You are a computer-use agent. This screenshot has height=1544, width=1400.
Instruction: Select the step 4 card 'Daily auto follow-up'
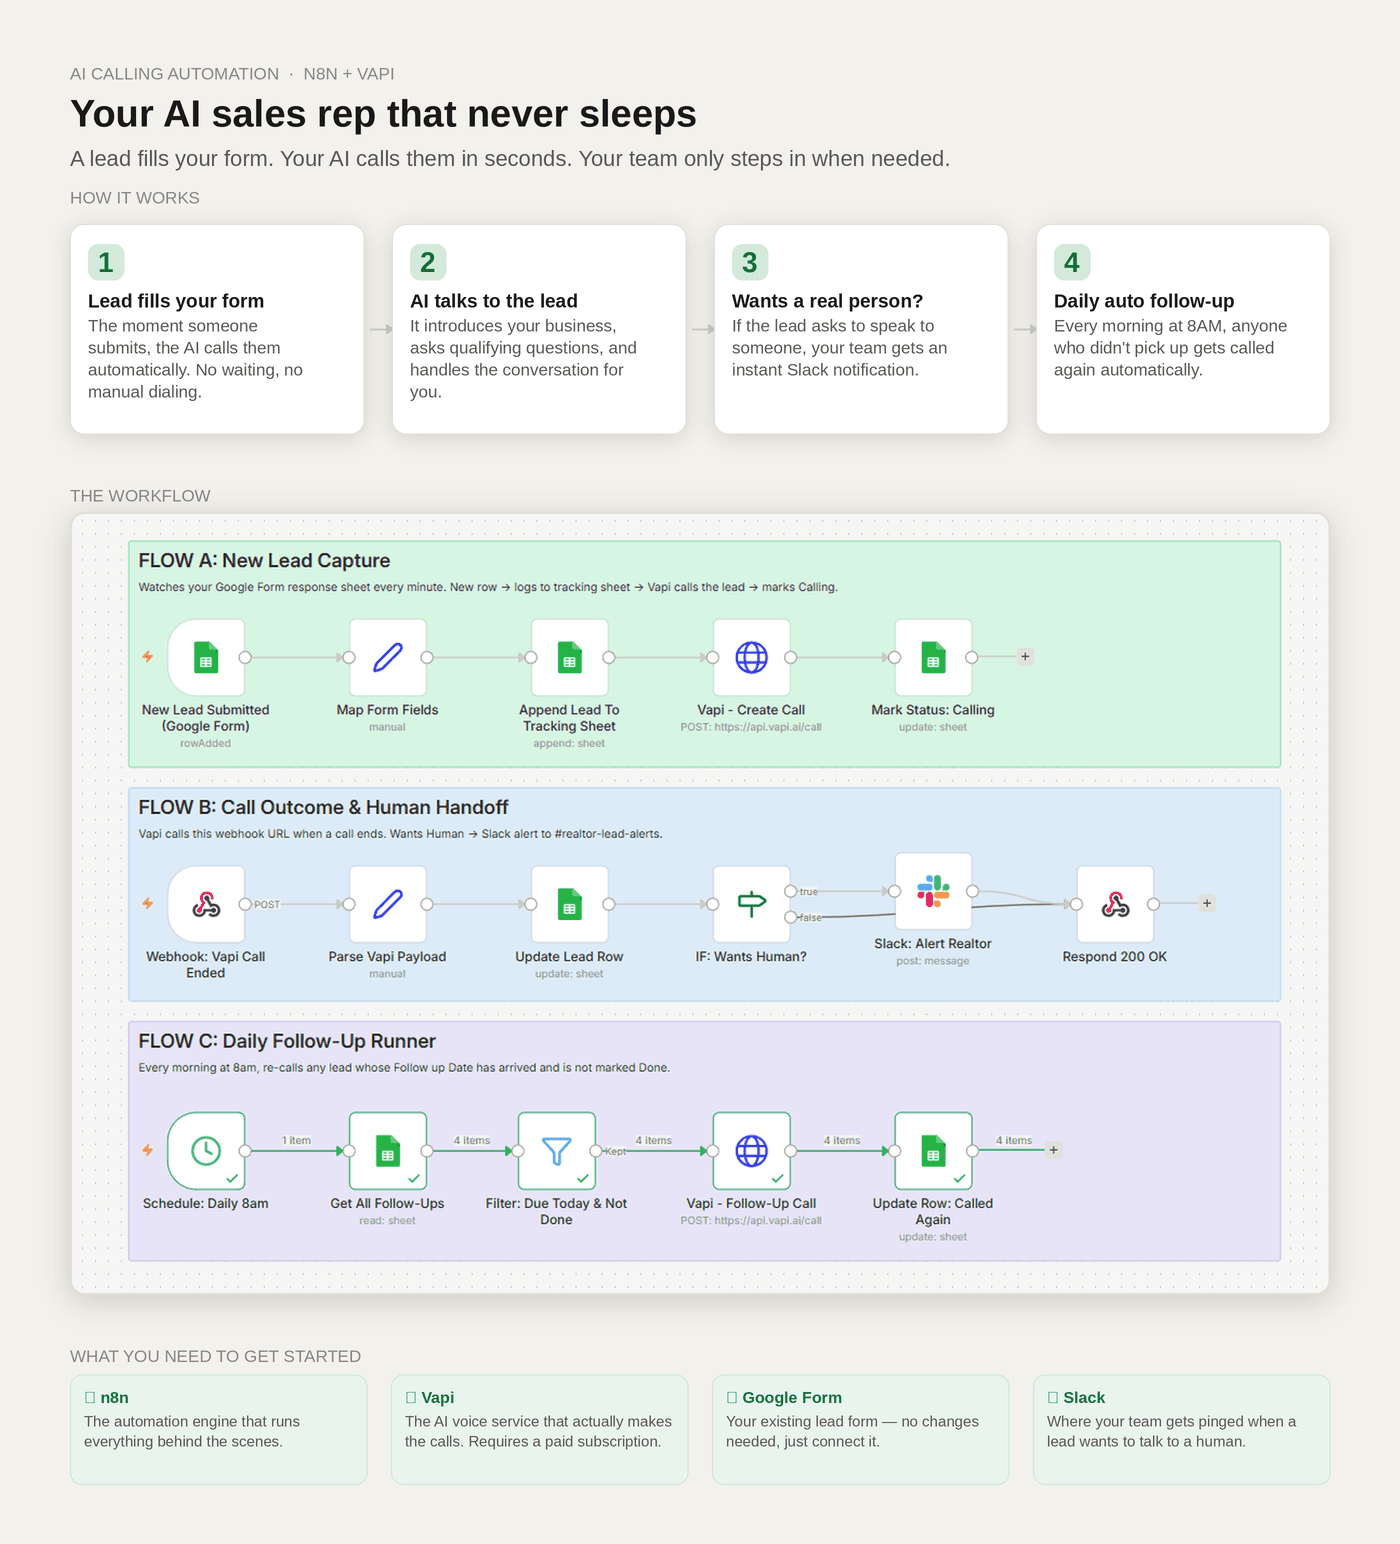[1183, 329]
